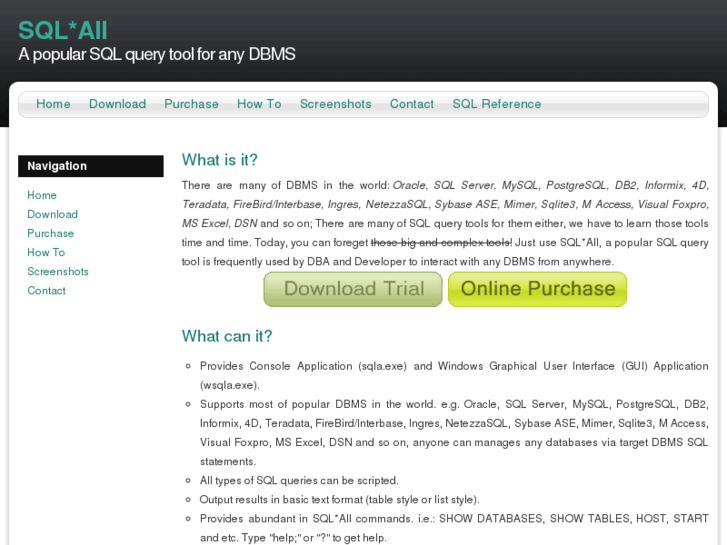Click the struck-through text 'those big and complex tools'

(x=440, y=243)
